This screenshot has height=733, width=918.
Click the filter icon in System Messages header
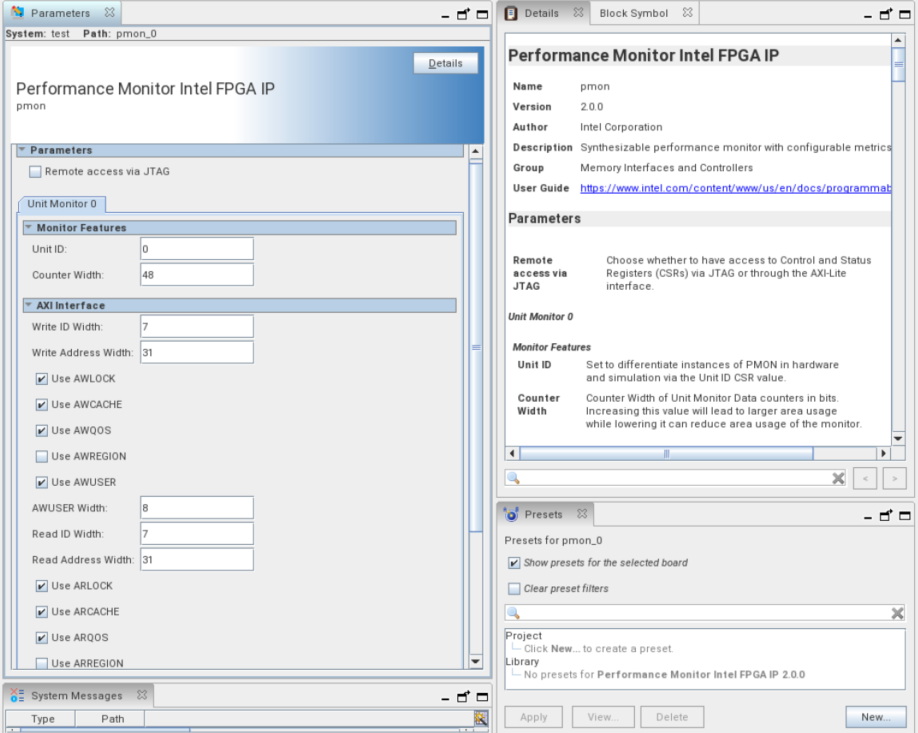[481, 718]
